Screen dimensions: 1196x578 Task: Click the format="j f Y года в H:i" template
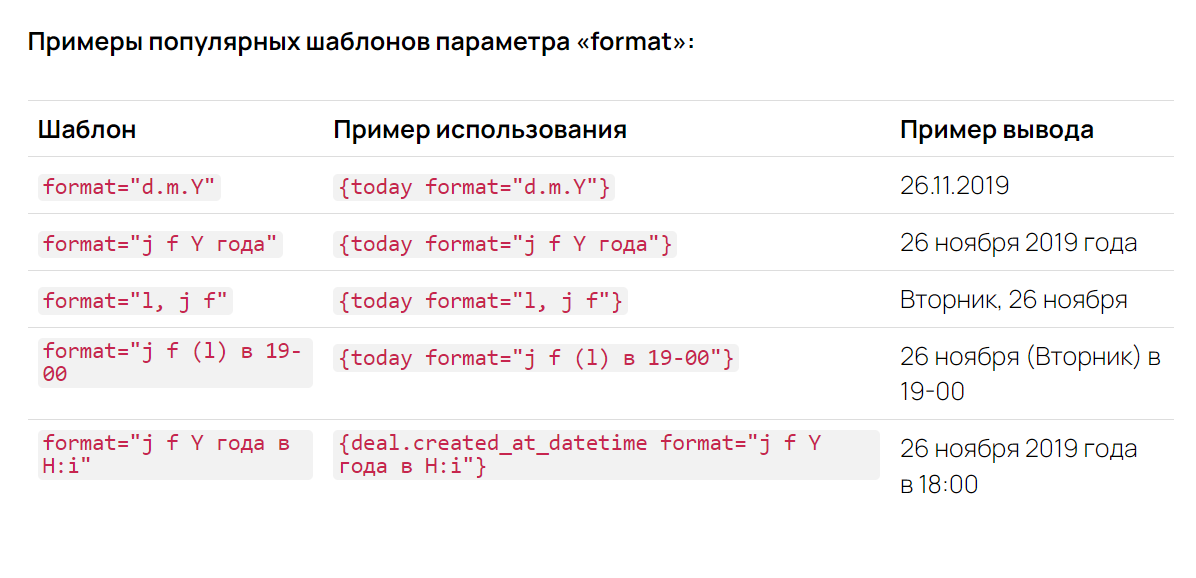[x=175, y=454]
